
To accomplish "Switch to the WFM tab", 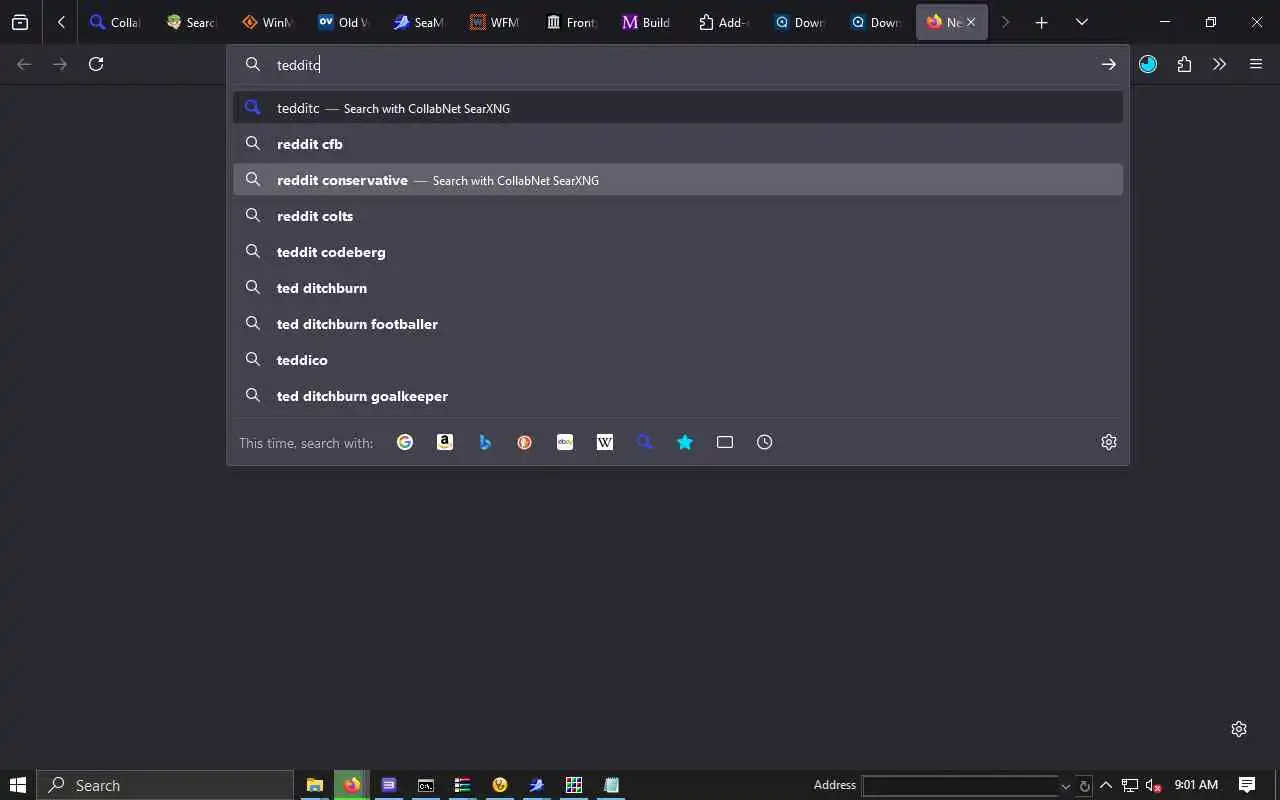I will point(496,22).
